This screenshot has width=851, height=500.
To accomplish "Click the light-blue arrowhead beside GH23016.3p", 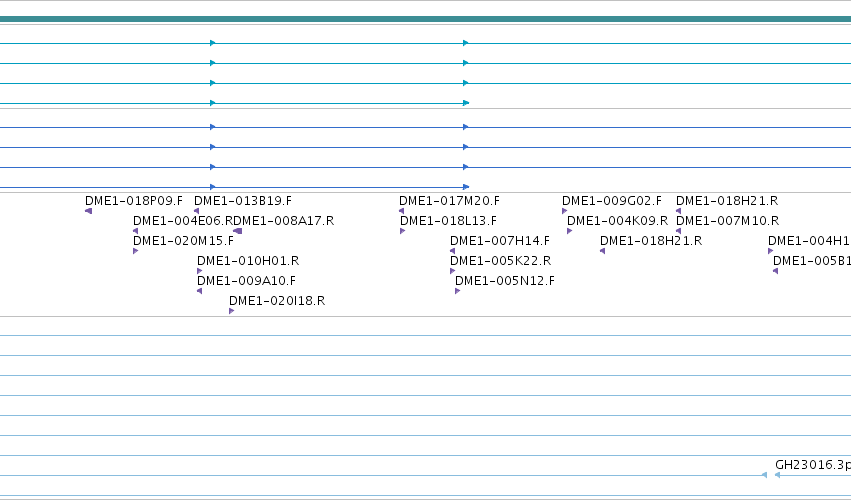I will (778, 475).
